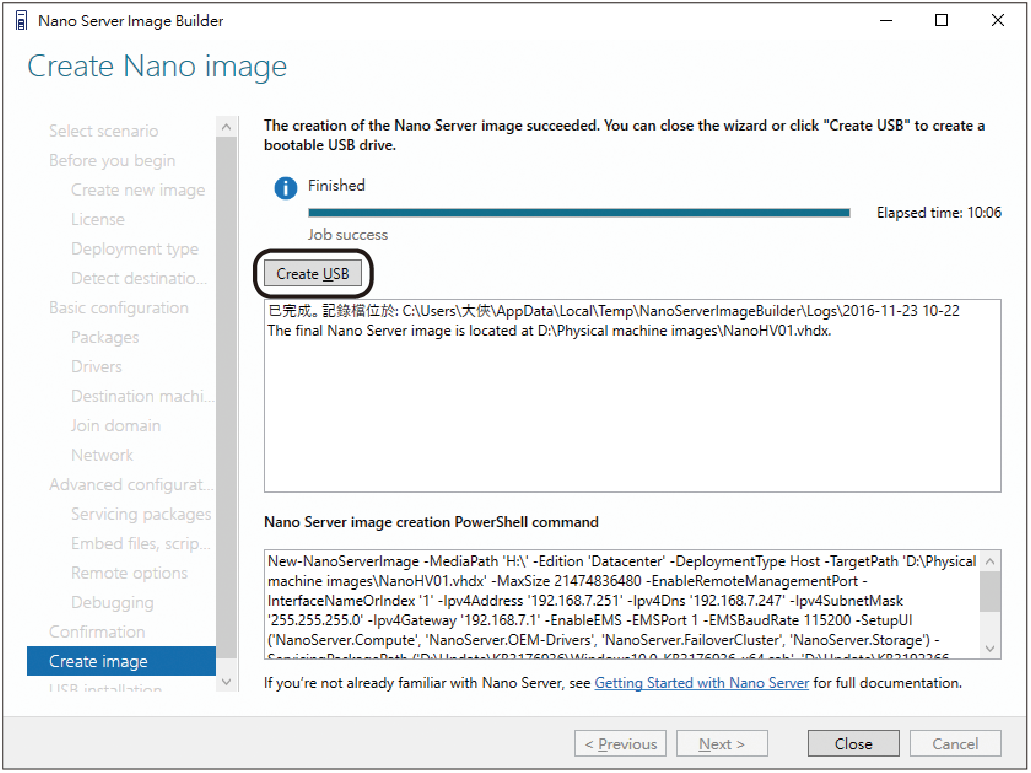
Task: Click the sidebar vertical scrollbar track
Action: coord(226,404)
